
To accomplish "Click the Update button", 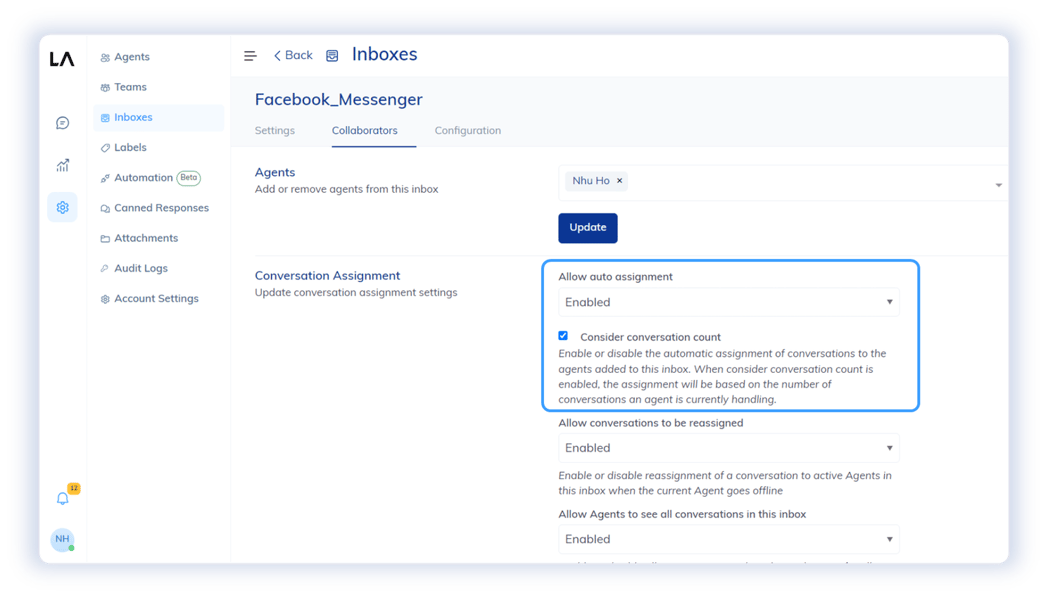I will 587,228.
